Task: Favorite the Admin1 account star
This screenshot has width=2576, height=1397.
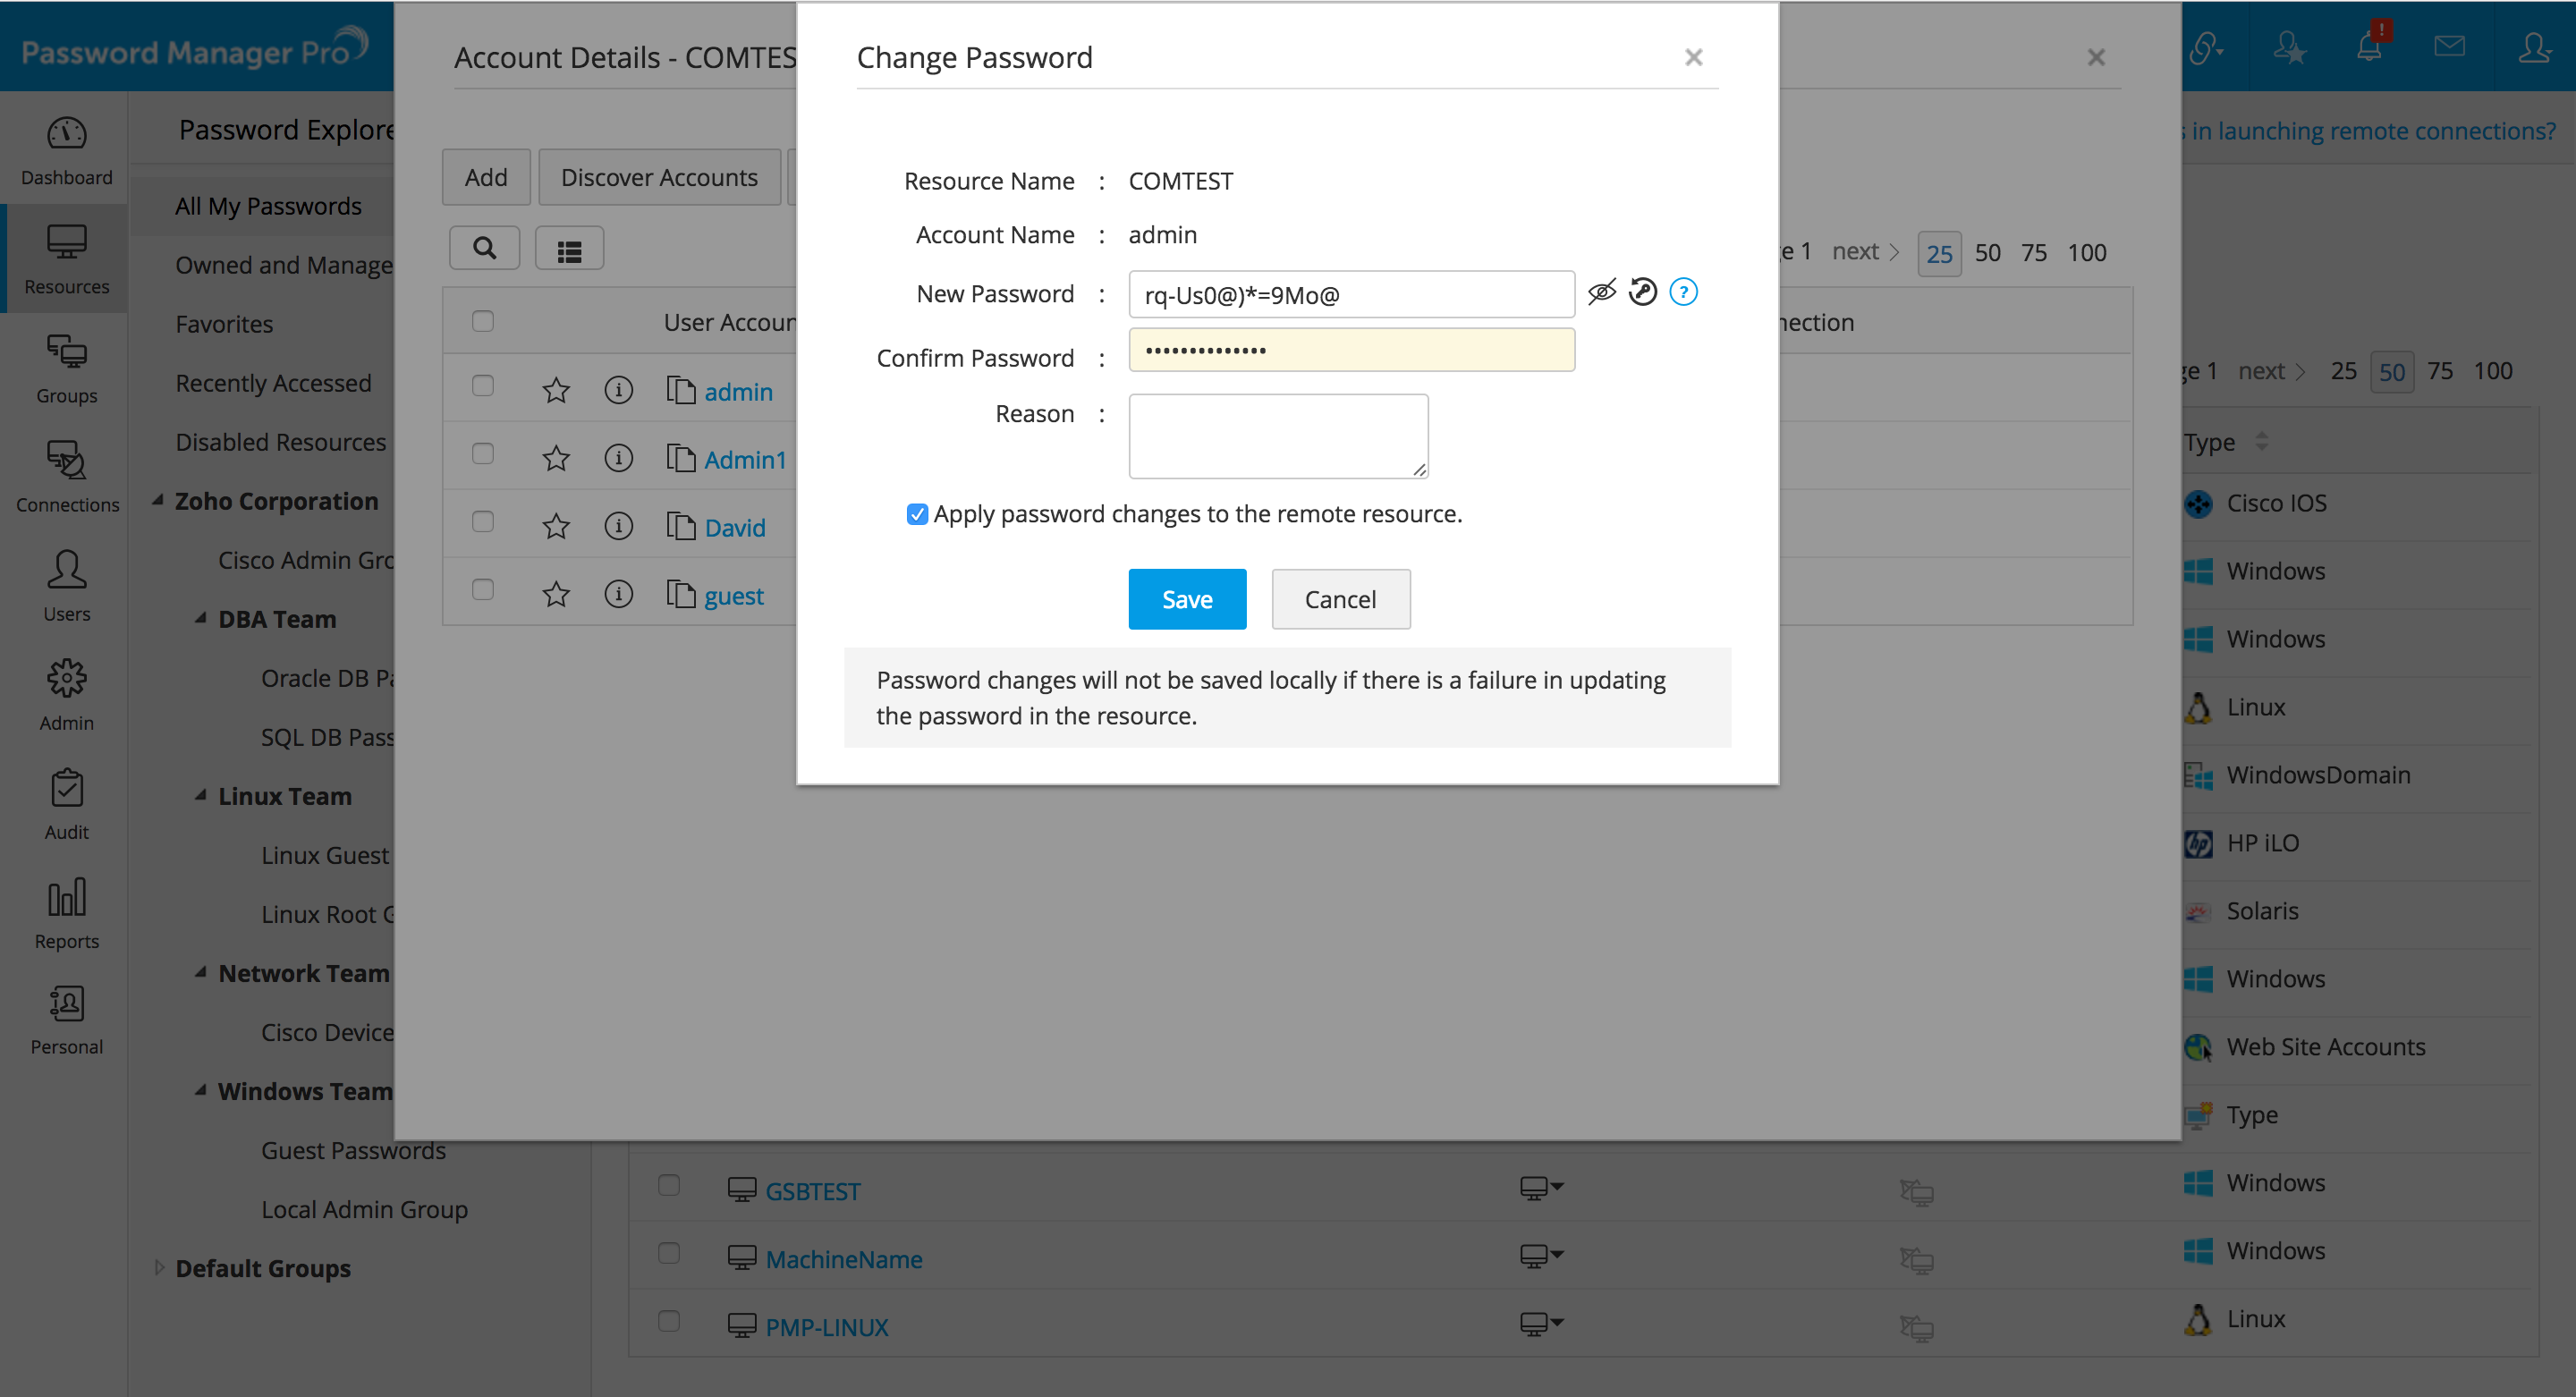Action: coord(556,459)
